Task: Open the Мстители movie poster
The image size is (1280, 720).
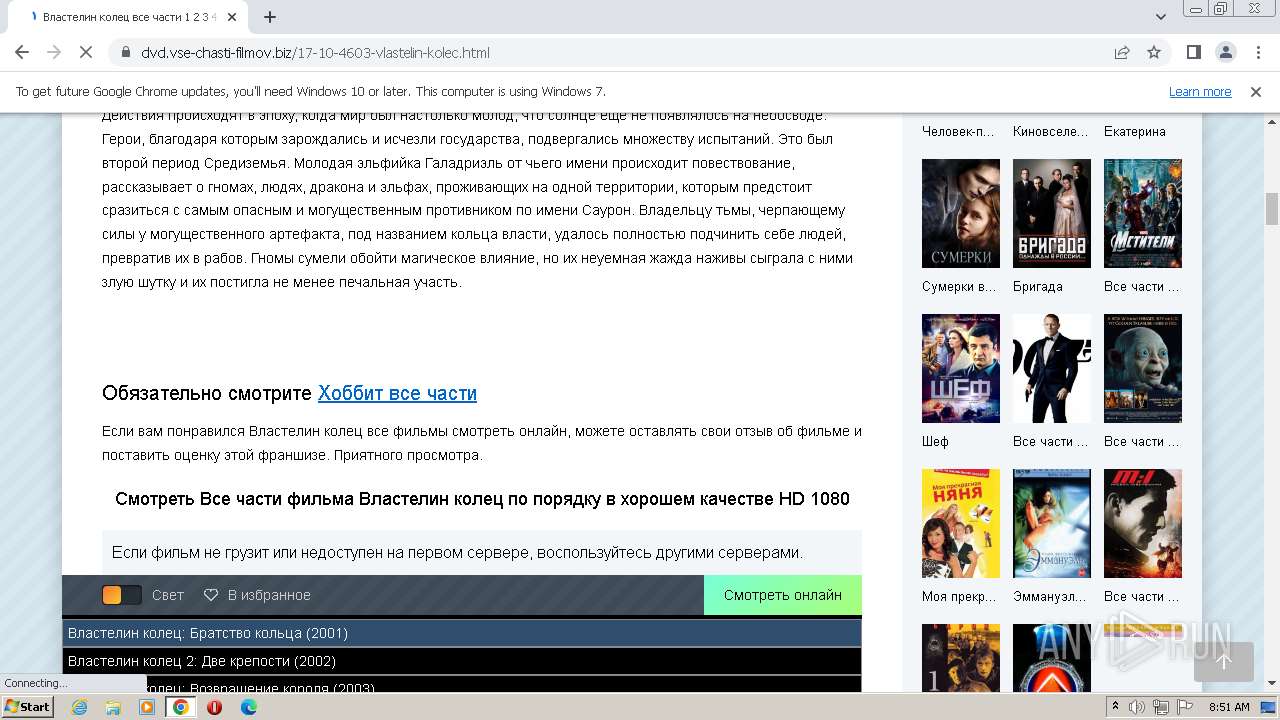Action: tap(1143, 213)
